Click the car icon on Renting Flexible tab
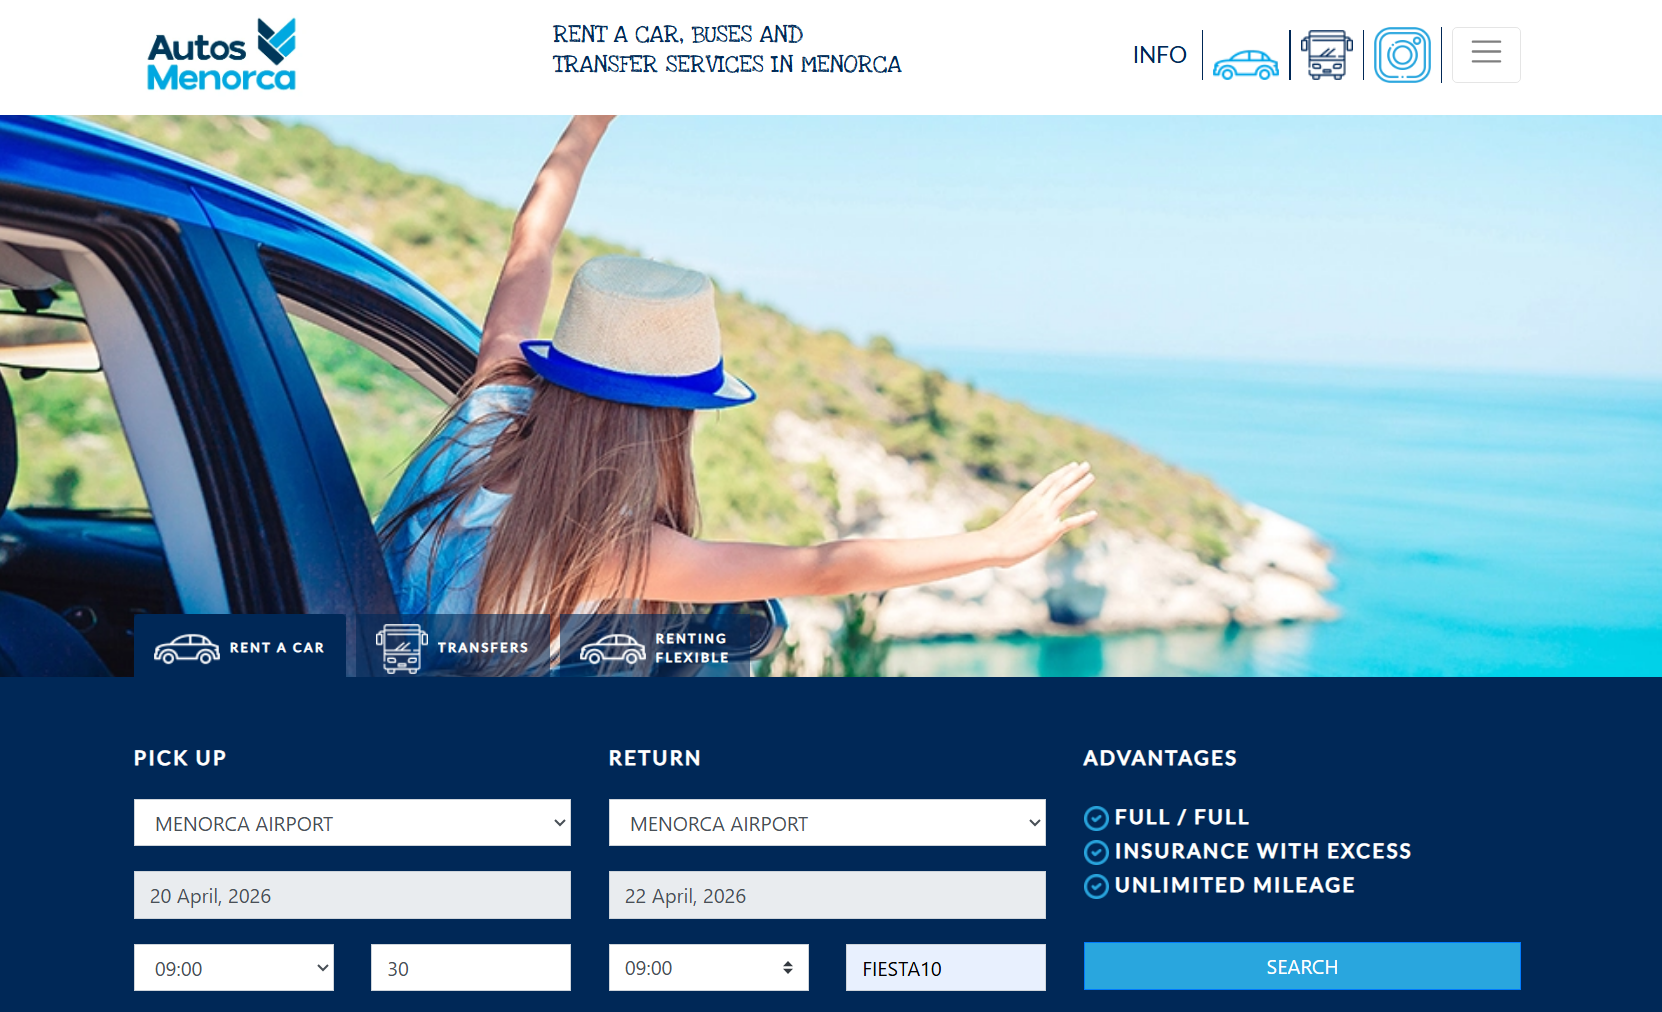Viewport: 1662px width, 1012px height. click(x=613, y=649)
